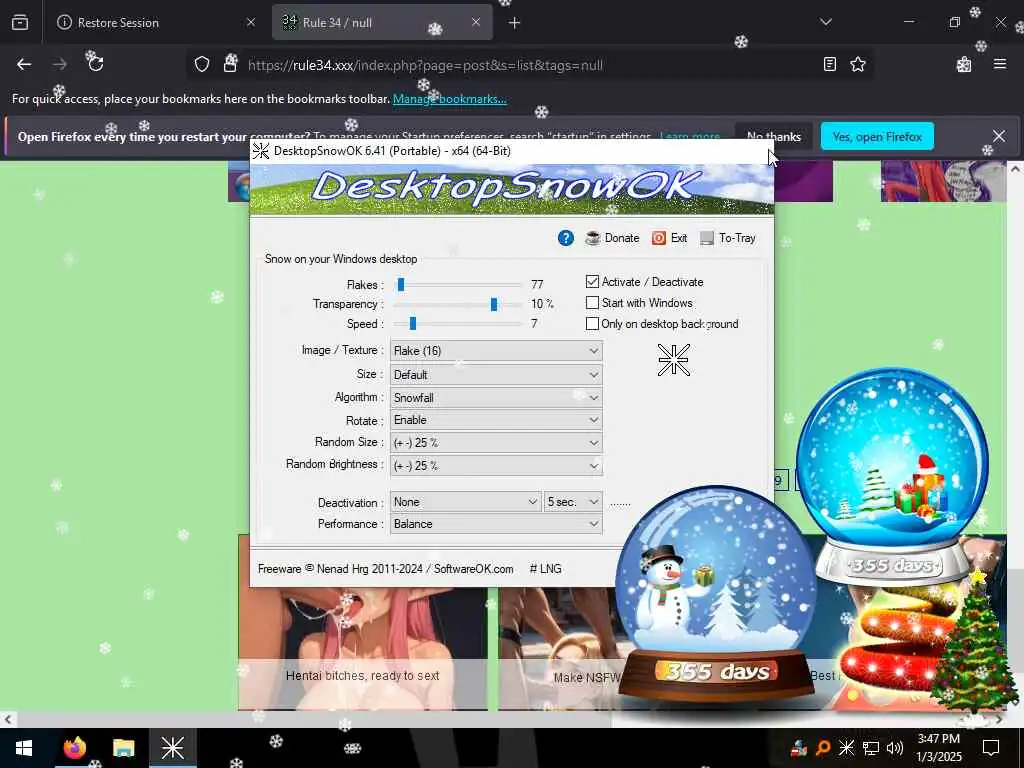Dismiss the Firefox startup notification bar
This screenshot has width=1024, height=768.
(x=999, y=136)
